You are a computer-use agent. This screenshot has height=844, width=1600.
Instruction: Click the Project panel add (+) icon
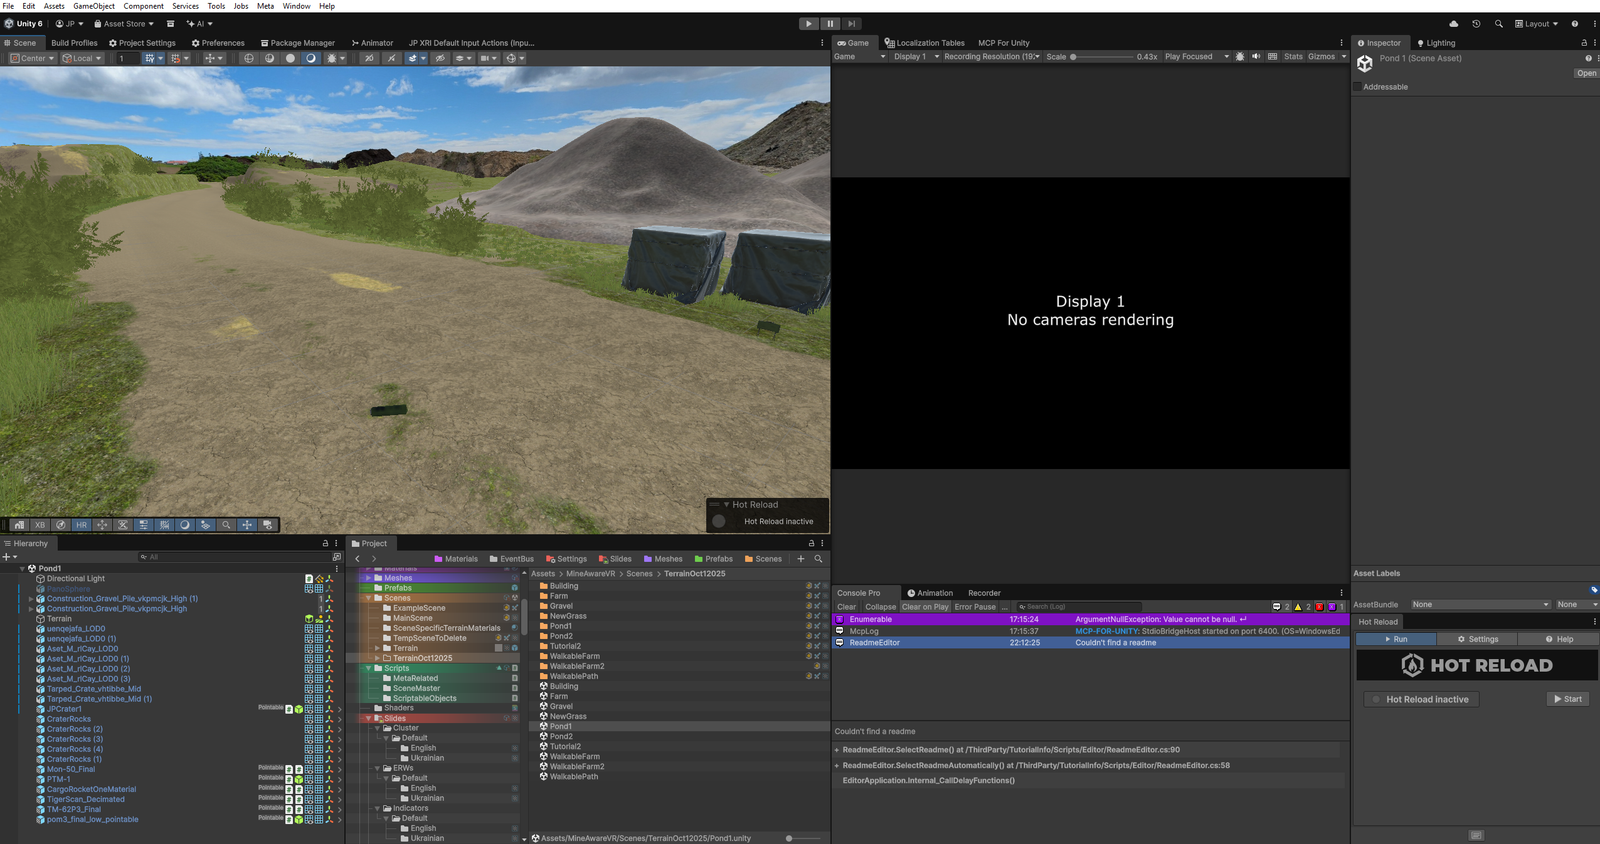point(801,559)
